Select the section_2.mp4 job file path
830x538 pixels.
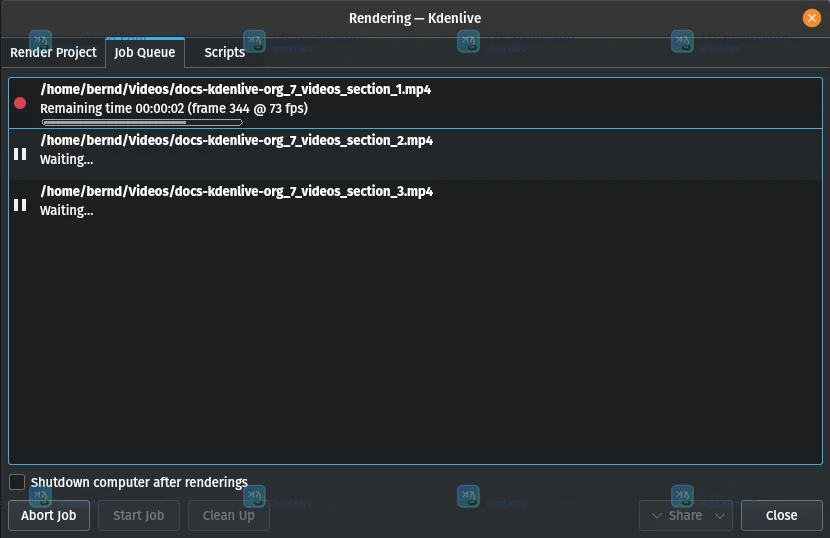(237, 140)
